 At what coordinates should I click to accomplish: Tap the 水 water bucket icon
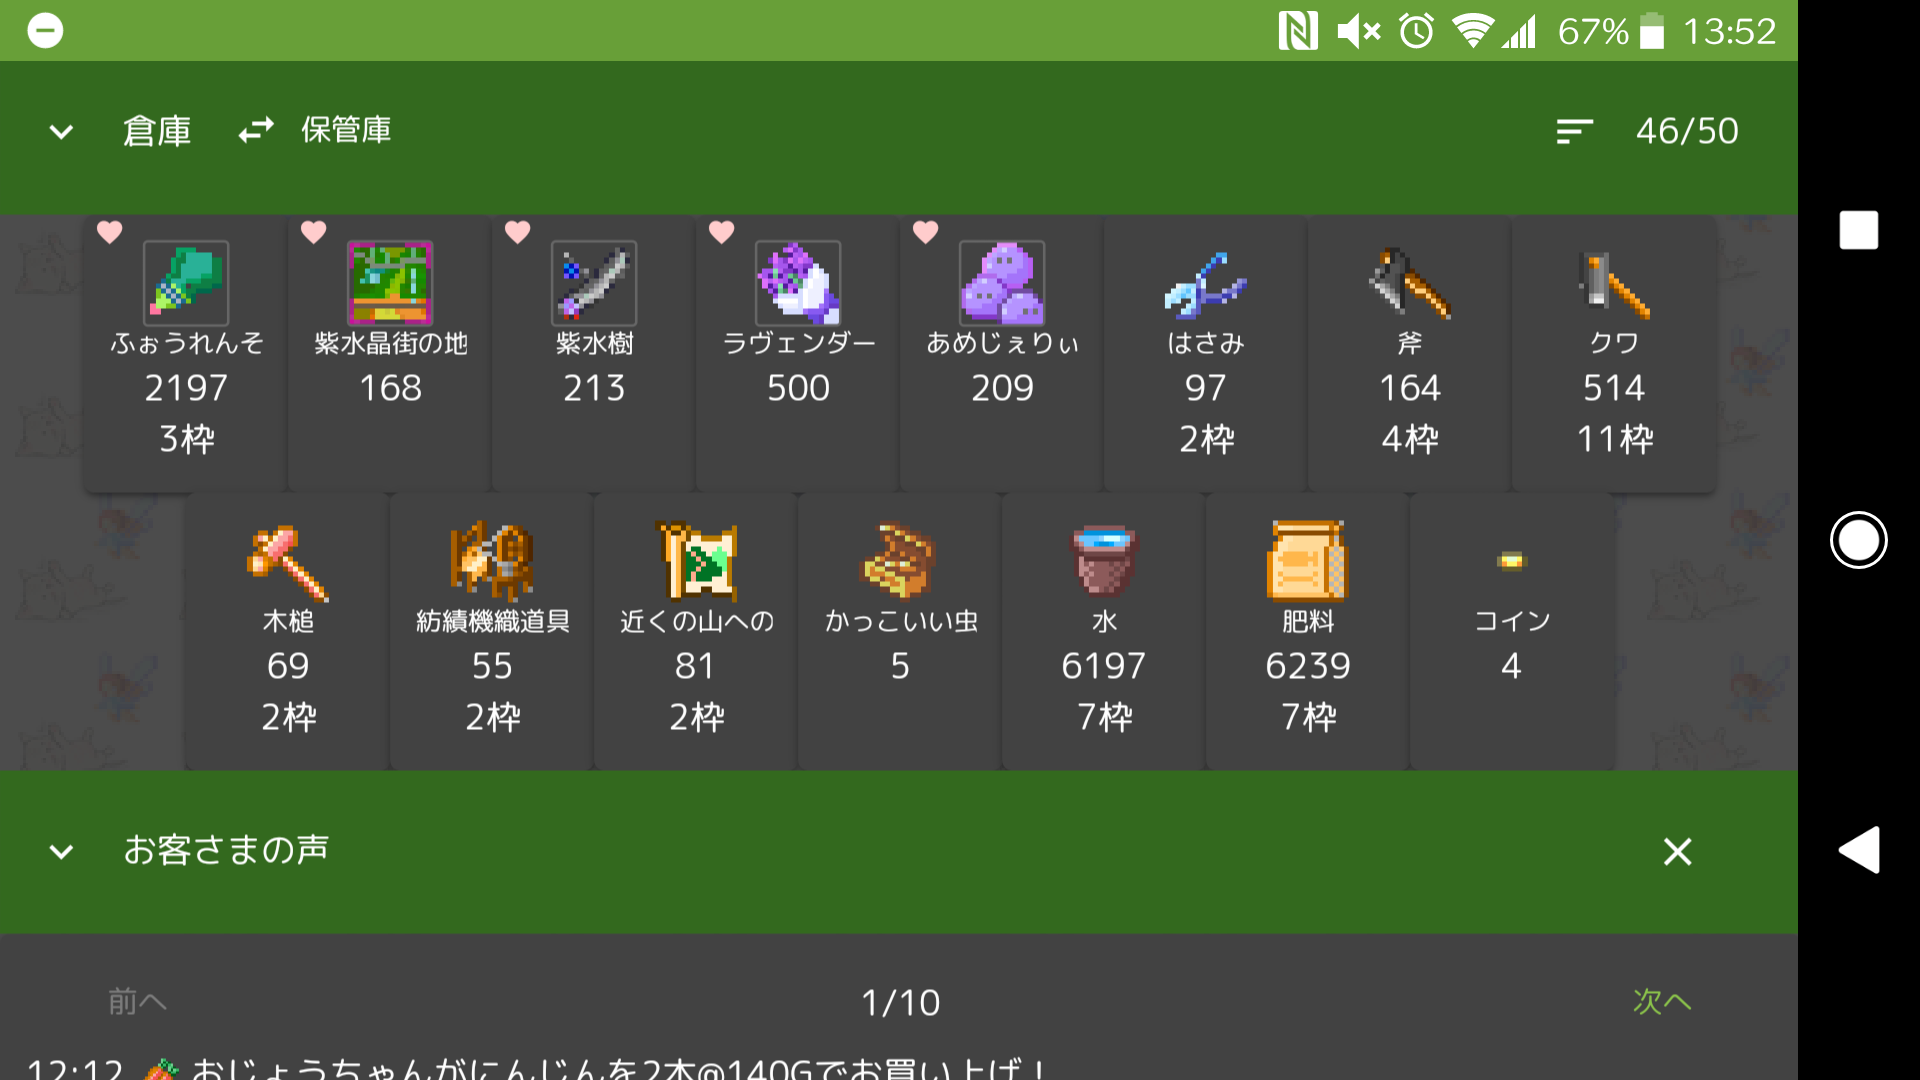1104,561
